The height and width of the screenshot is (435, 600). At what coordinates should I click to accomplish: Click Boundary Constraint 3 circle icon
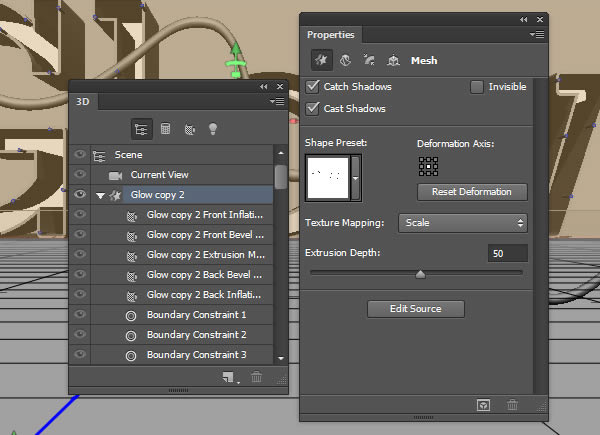131,356
